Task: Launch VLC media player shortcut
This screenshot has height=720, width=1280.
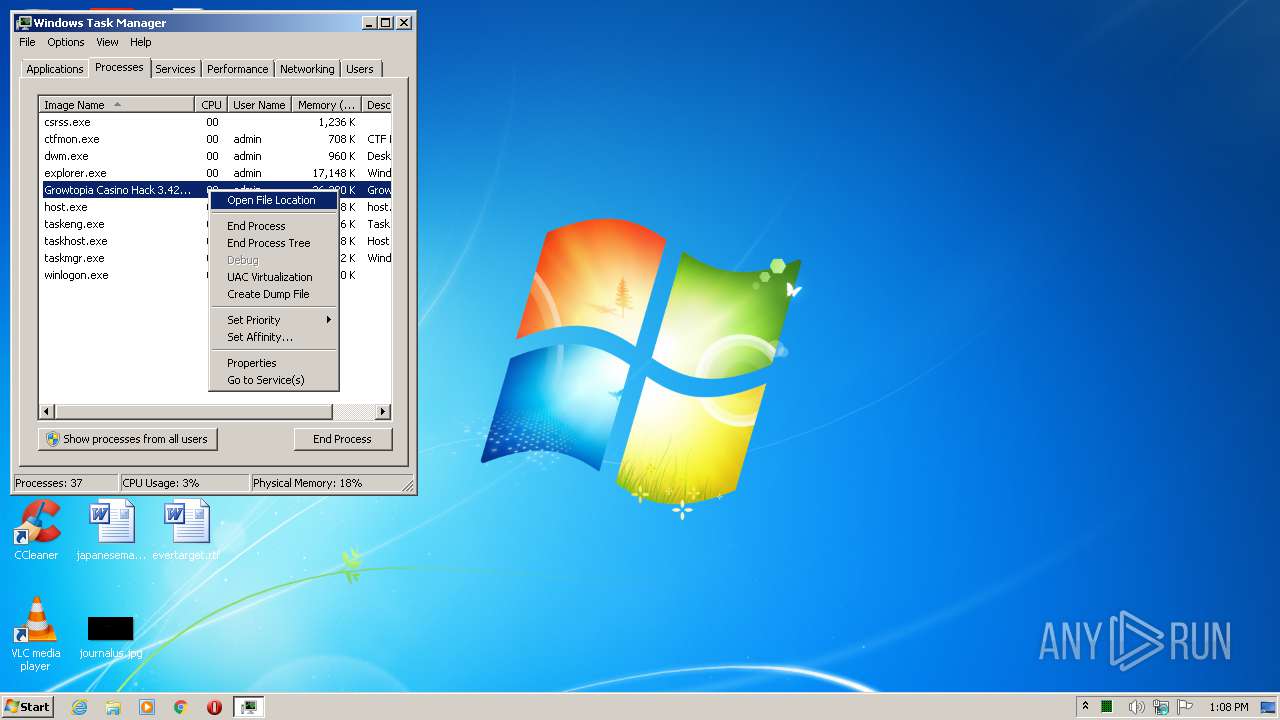Action: click(x=36, y=634)
